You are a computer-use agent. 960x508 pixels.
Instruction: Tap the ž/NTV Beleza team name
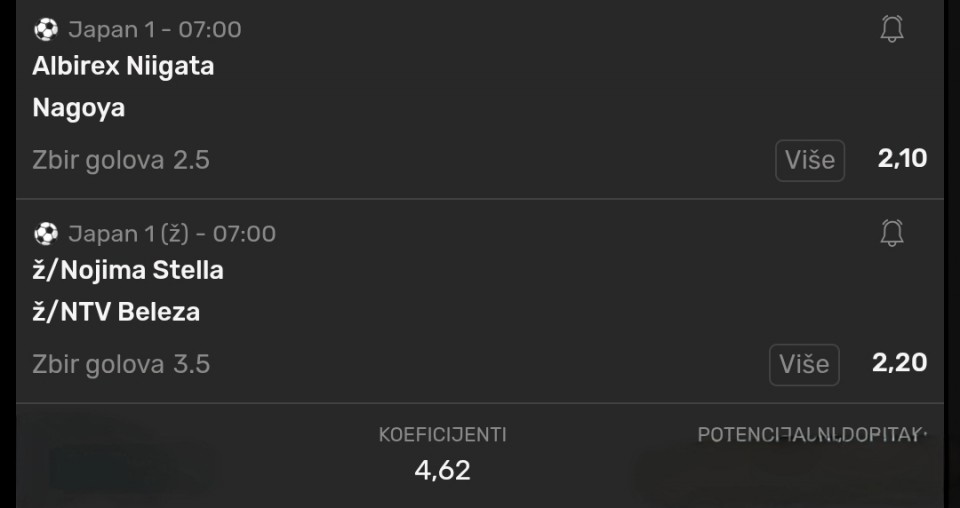pyautogui.click(x=116, y=312)
